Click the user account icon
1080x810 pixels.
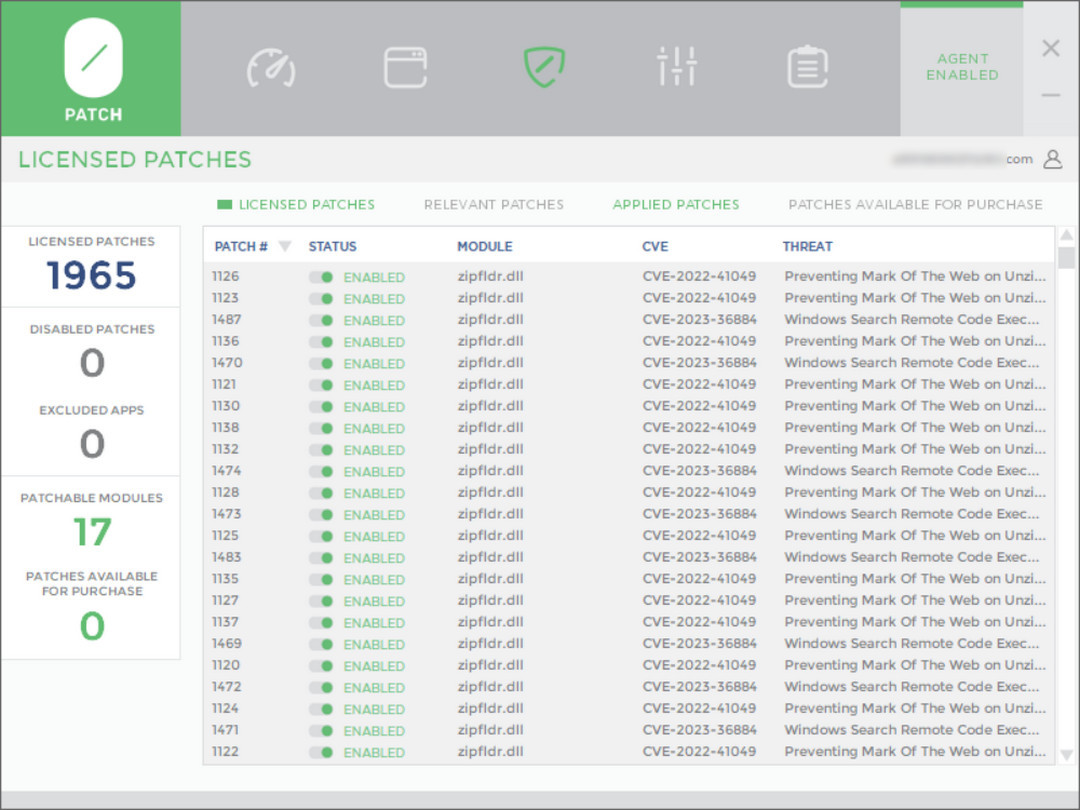point(1052,159)
